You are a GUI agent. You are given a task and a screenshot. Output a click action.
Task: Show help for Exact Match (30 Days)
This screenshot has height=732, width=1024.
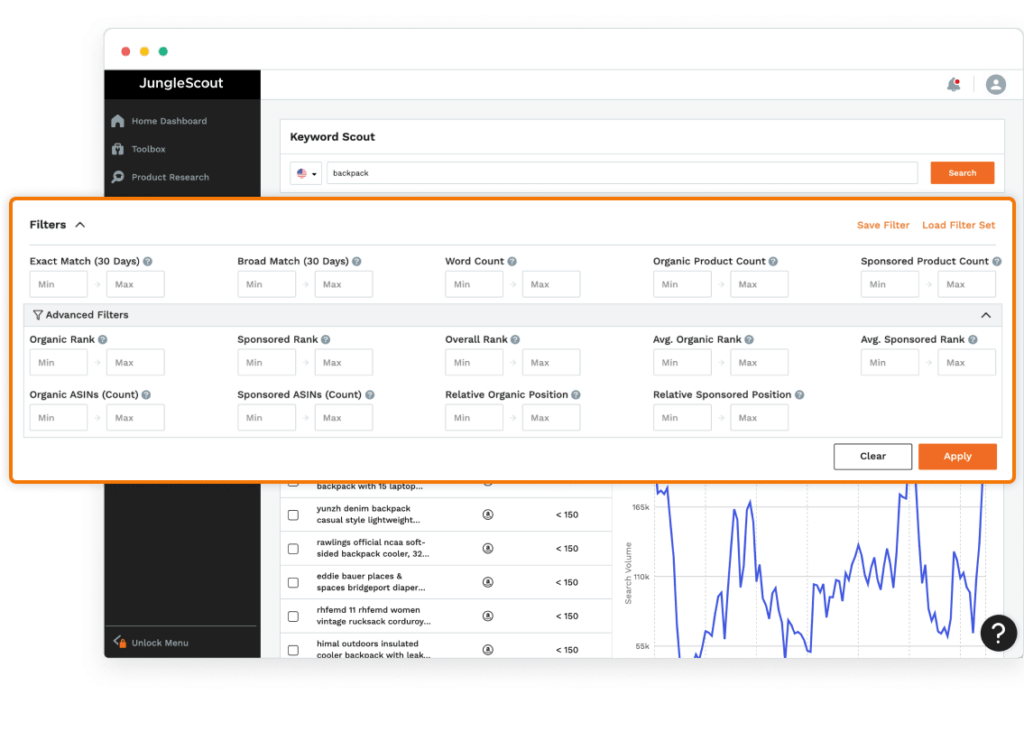click(148, 261)
